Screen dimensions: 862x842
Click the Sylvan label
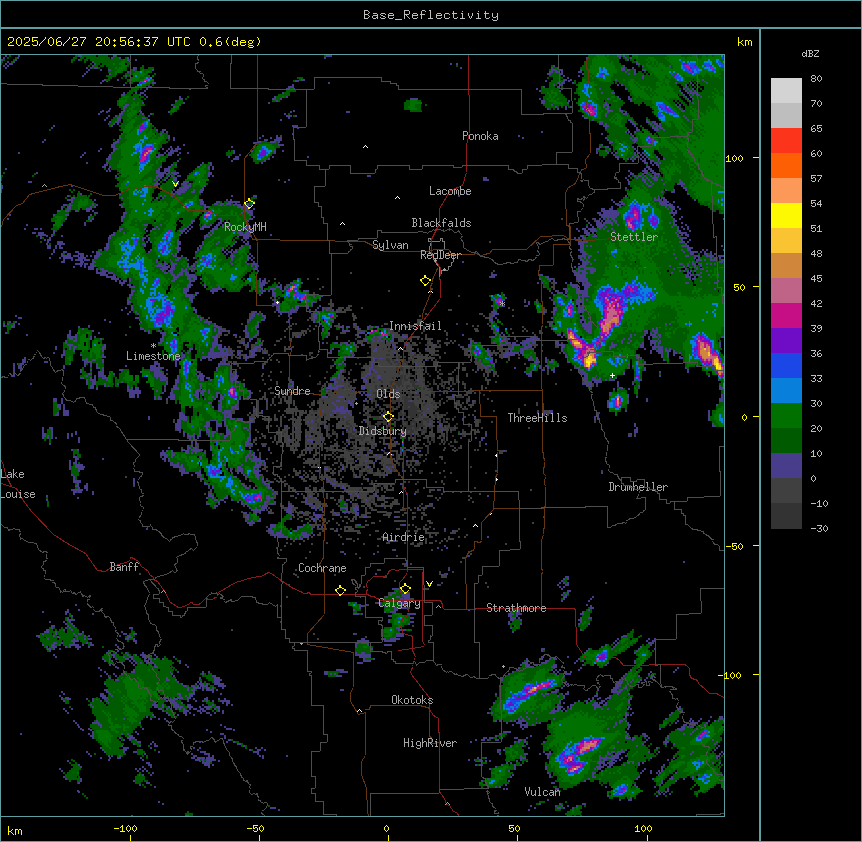[390, 245]
